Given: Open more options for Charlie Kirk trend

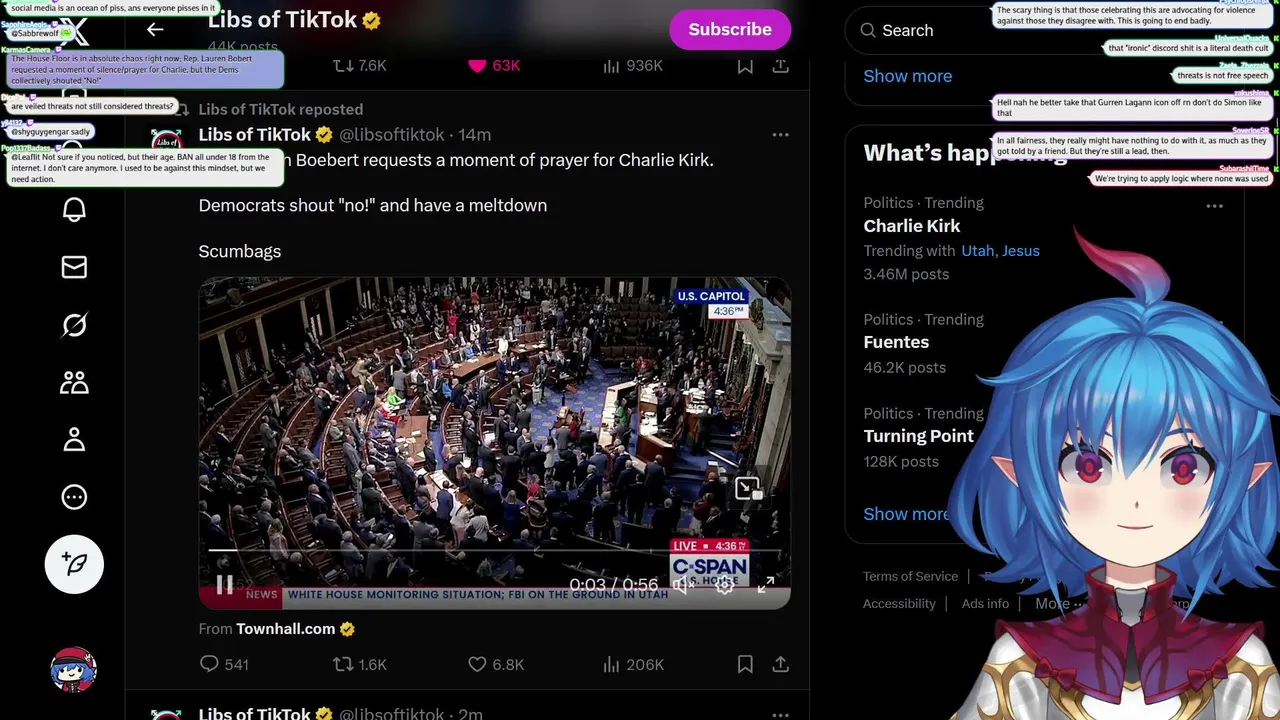Looking at the screenshot, I should click(x=1214, y=206).
